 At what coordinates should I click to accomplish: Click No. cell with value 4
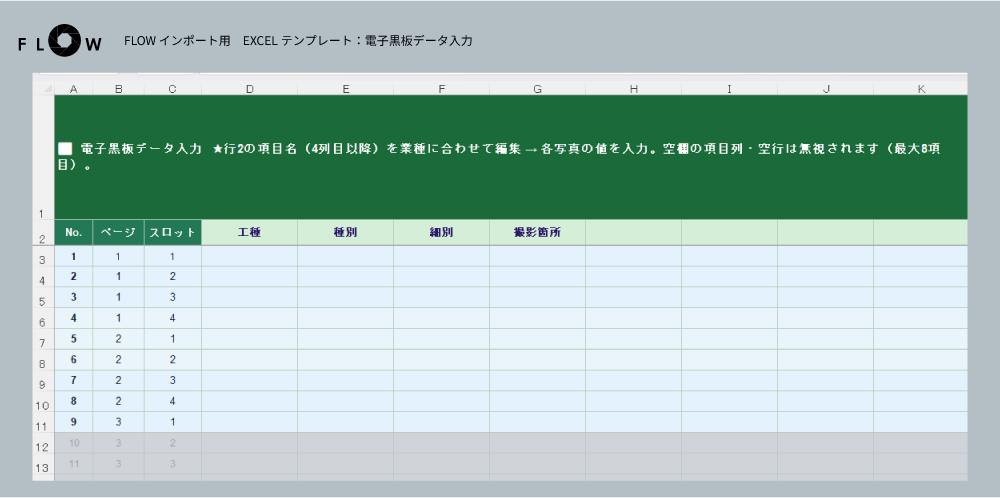pos(73,318)
